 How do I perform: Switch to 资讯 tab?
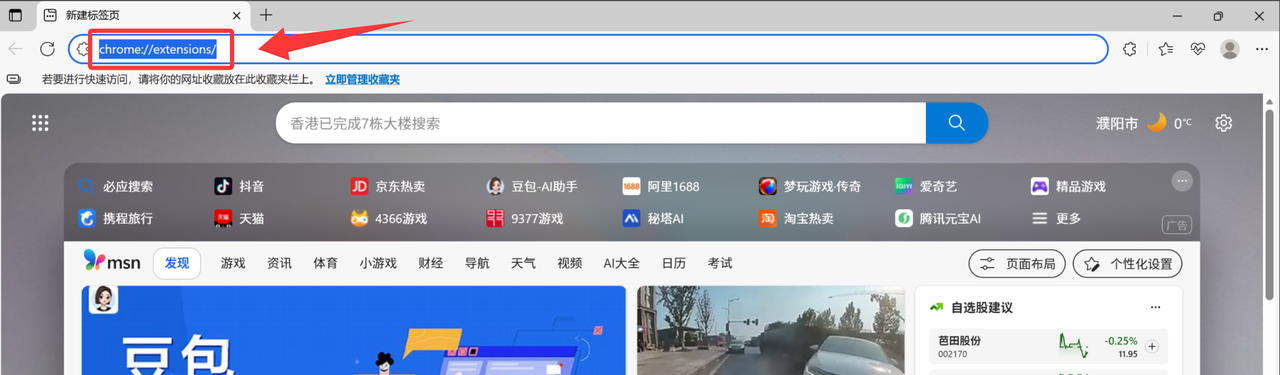(280, 263)
